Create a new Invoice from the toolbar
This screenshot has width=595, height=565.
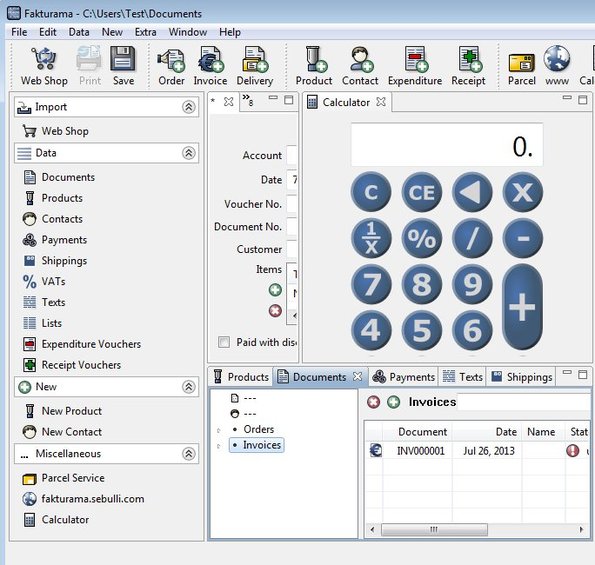pyautogui.click(x=210, y=66)
